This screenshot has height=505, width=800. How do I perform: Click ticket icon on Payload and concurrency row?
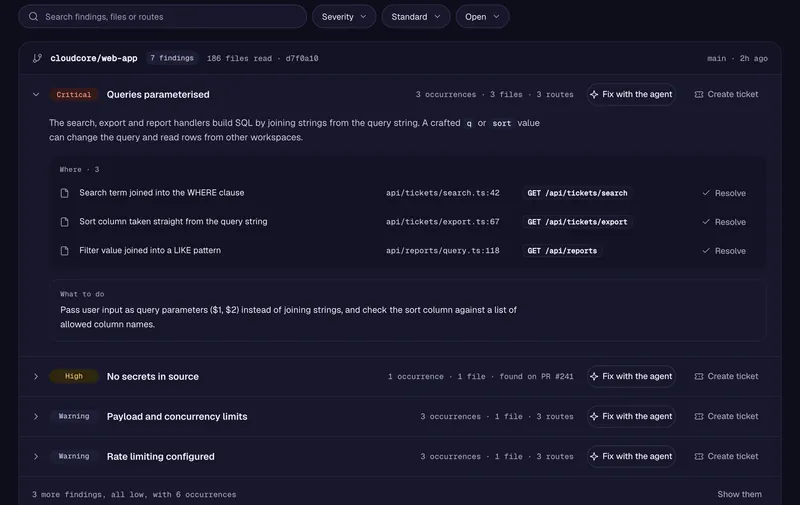(699, 416)
